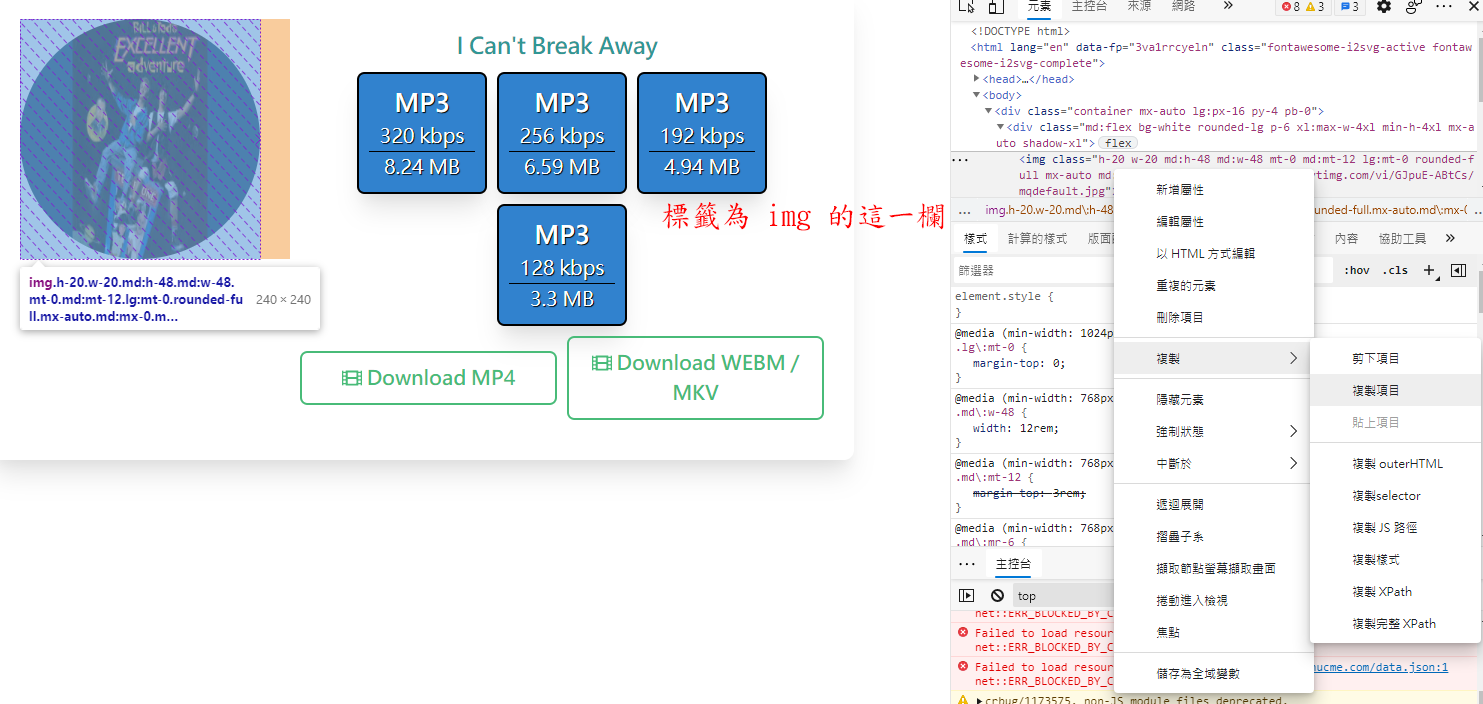Viewport: 1483px width, 704px height.
Task: Choose 儲存為全域變數 menu entry
Action: [1212, 673]
